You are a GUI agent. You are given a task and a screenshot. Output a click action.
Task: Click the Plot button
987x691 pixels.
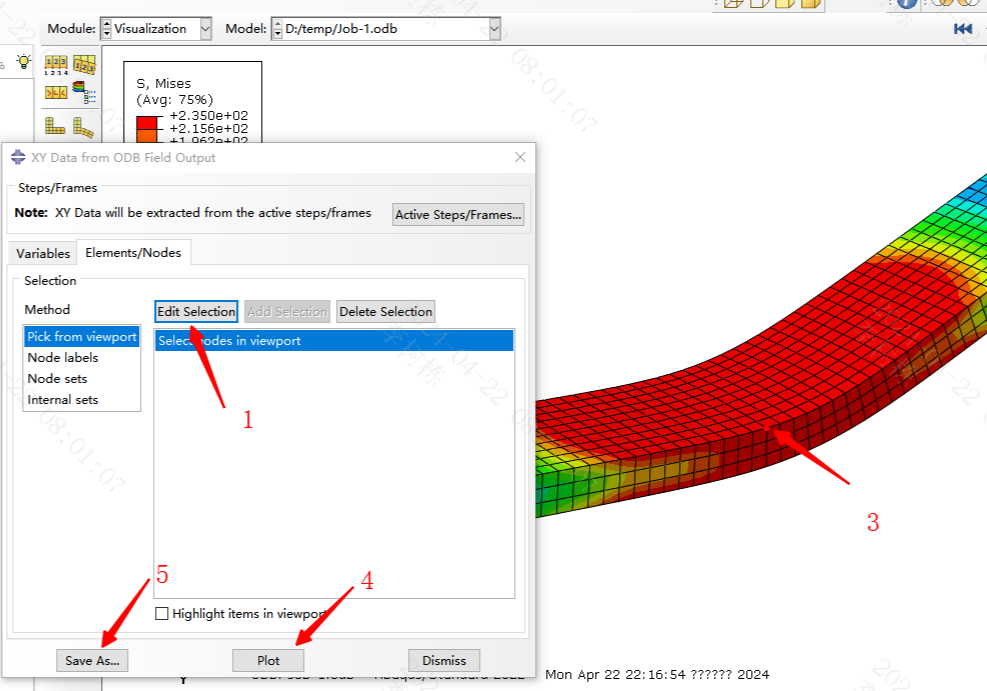(x=268, y=660)
